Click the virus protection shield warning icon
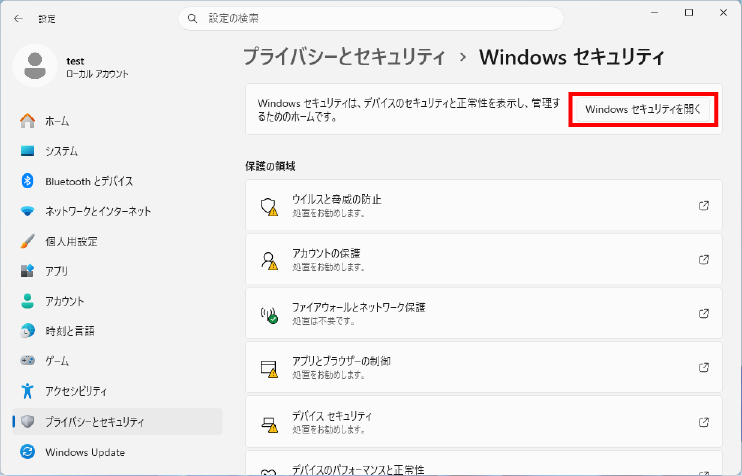The width and height of the screenshot is (742, 476). click(269, 207)
